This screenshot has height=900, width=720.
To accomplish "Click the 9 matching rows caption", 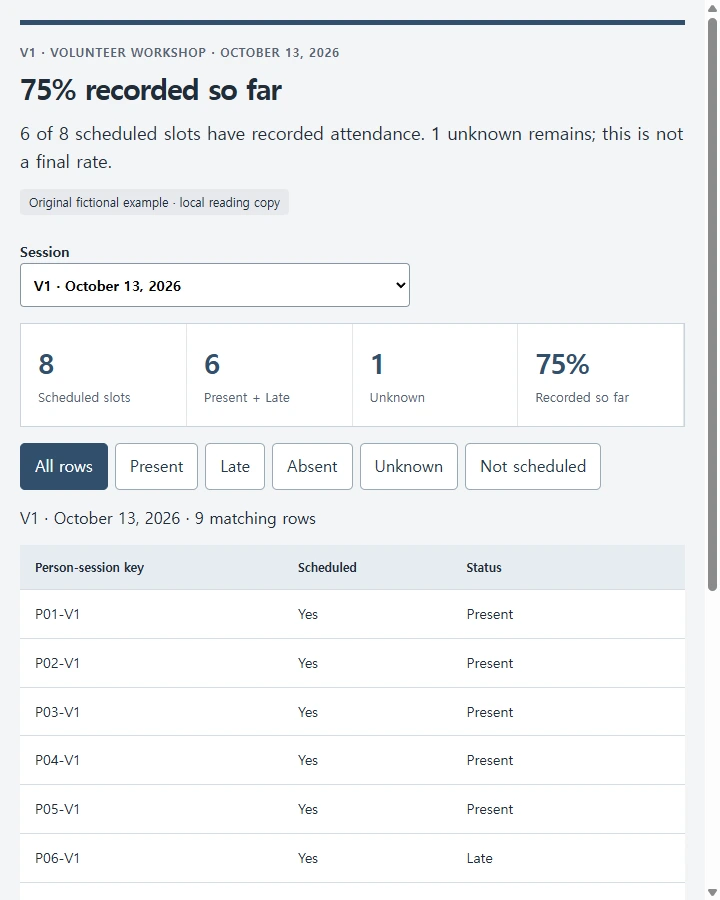I will click(x=168, y=518).
